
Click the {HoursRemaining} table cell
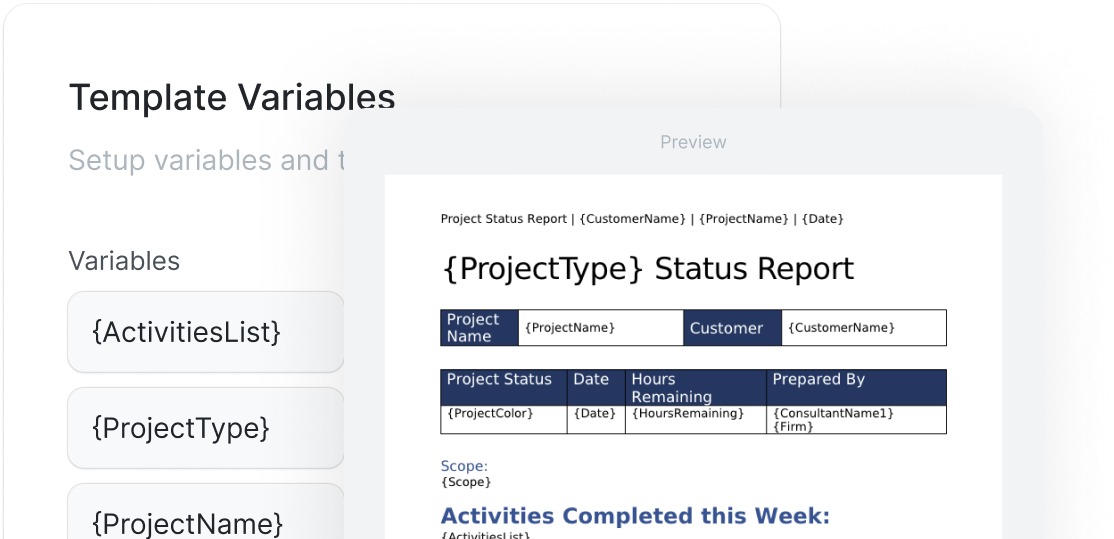coord(696,420)
